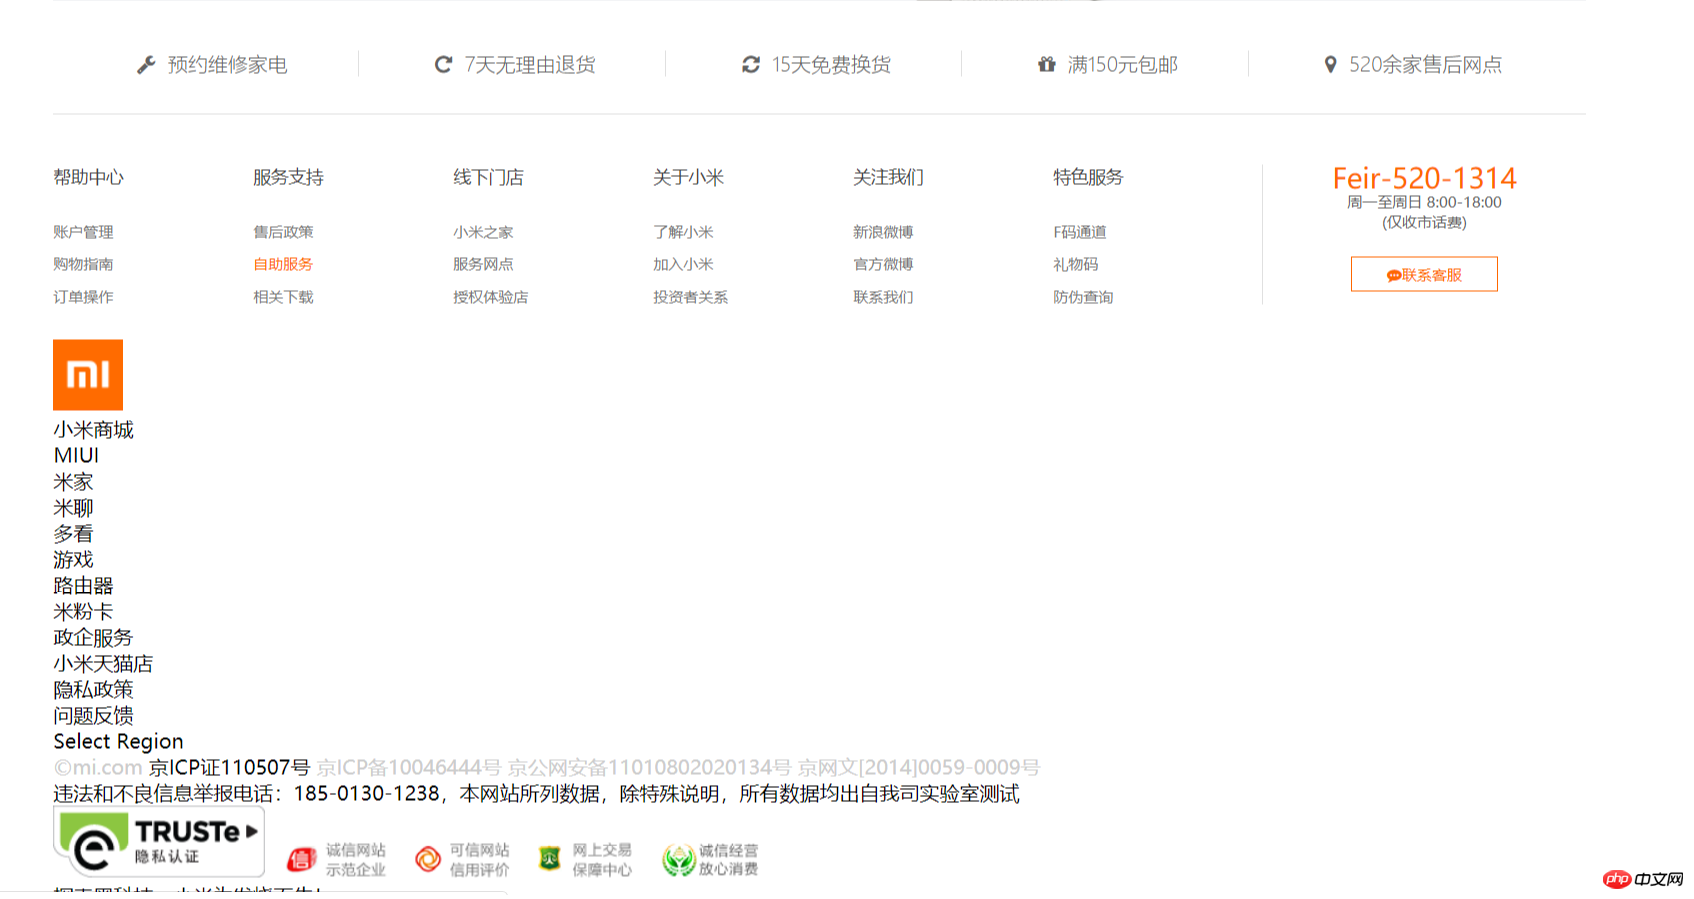Click the orange 自助服务 link
This screenshot has height=899, width=1694.
283,264
